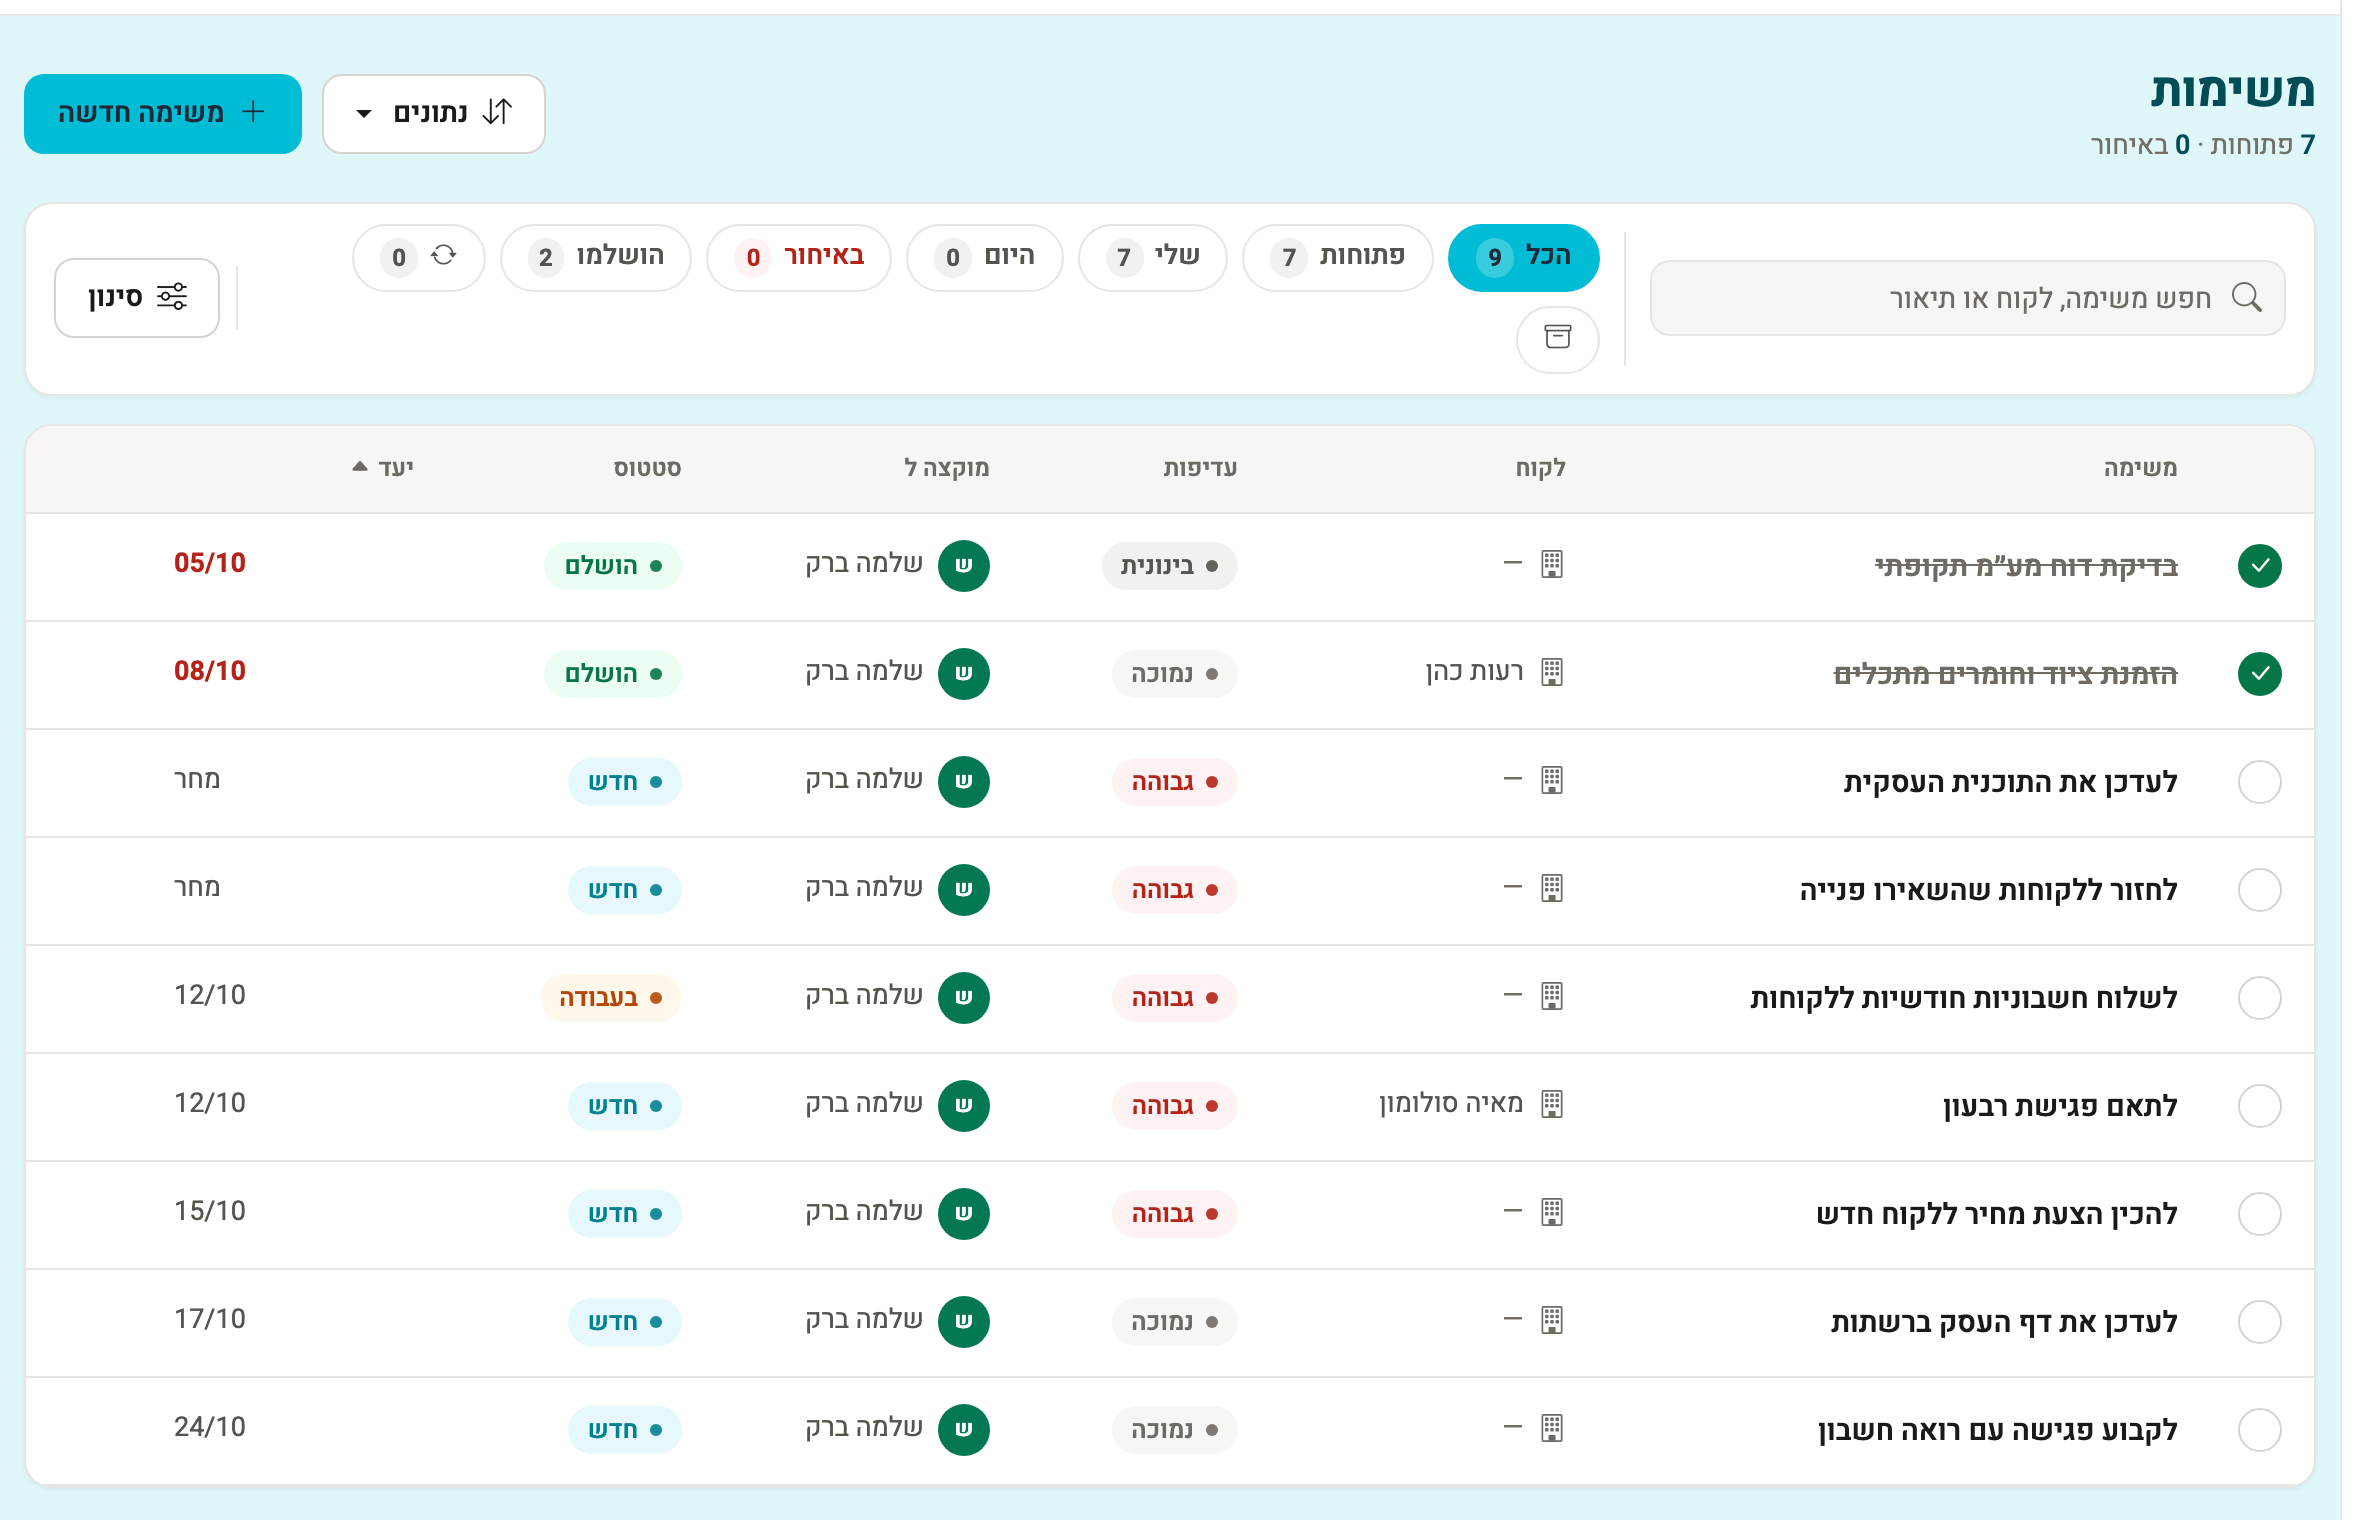The height and width of the screenshot is (1520, 2356).
Task: Click assignee avatar in לתאם פגישת רבעון row
Action: click(963, 1105)
